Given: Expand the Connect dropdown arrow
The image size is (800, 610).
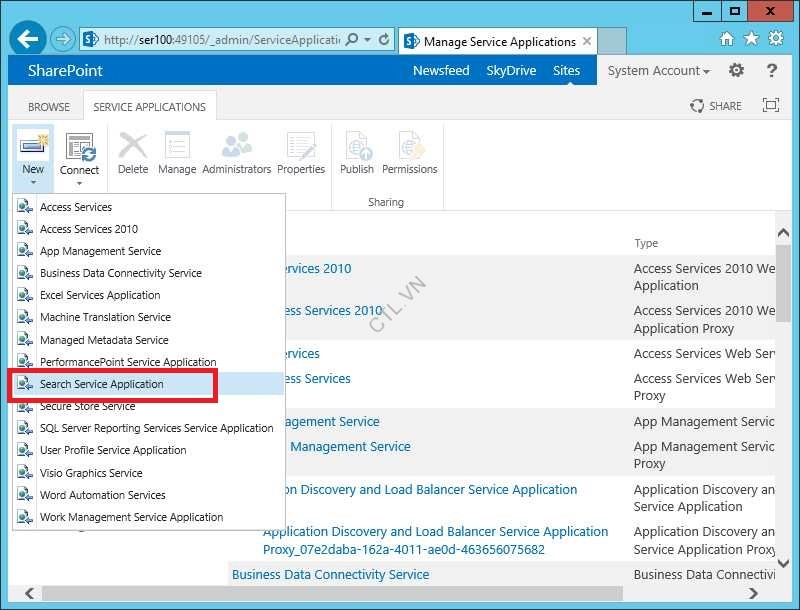Looking at the screenshot, I should (79, 183).
